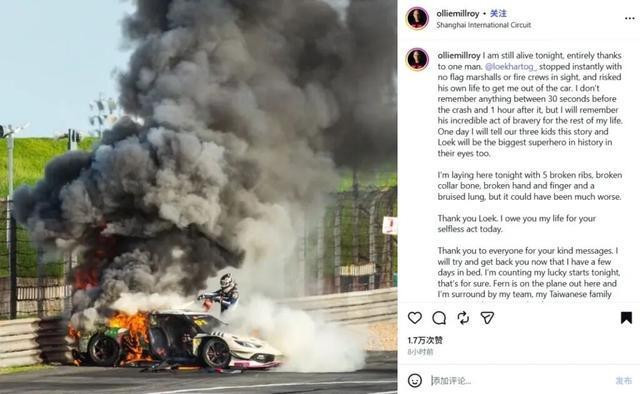
Task: Click olliemillroy username in the caption
Action: pyautogui.click(x=459, y=55)
